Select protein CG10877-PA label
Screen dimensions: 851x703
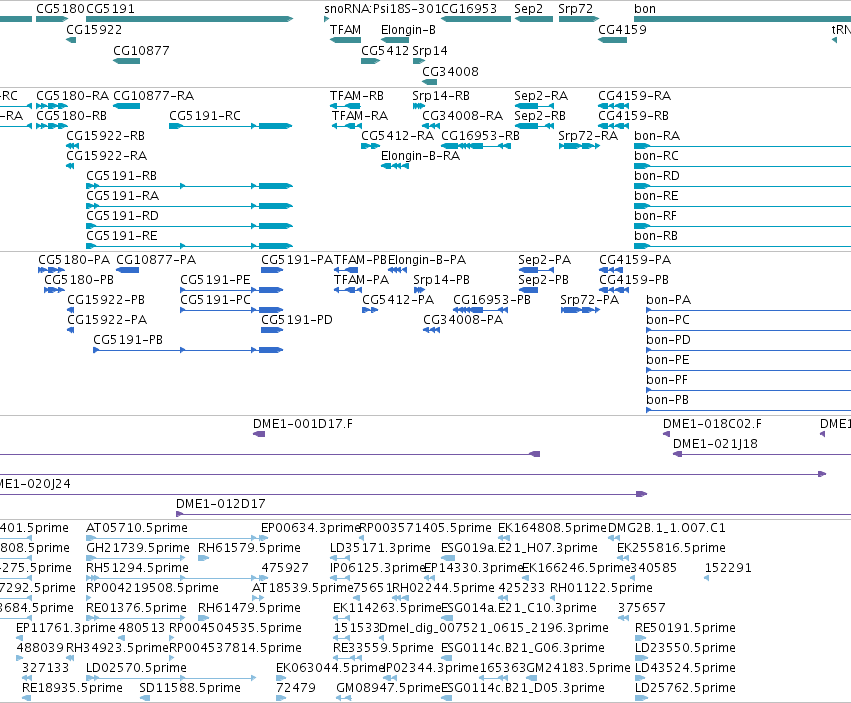pyautogui.click(x=156, y=259)
